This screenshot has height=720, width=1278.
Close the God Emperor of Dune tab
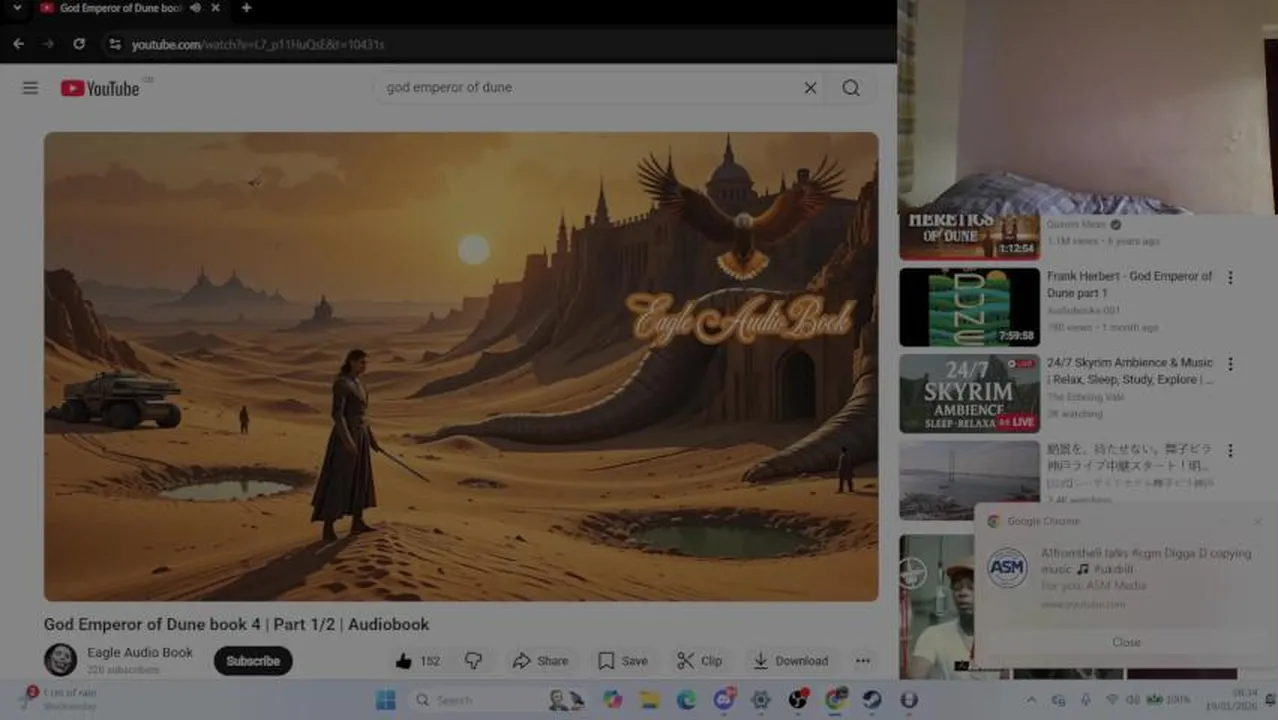215,8
